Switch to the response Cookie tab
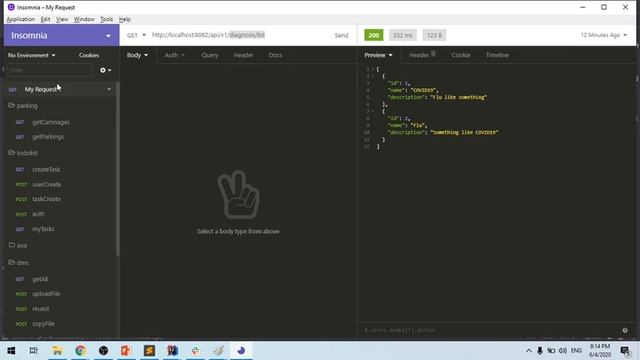 461,55
